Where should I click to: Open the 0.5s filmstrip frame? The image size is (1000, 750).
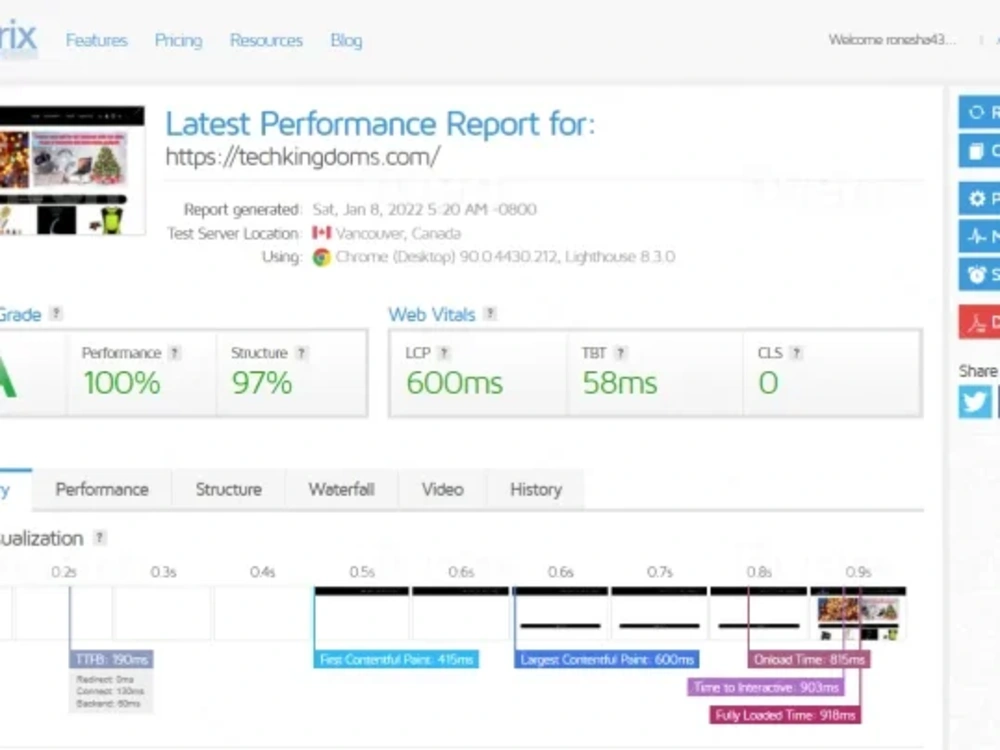coord(362,614)
